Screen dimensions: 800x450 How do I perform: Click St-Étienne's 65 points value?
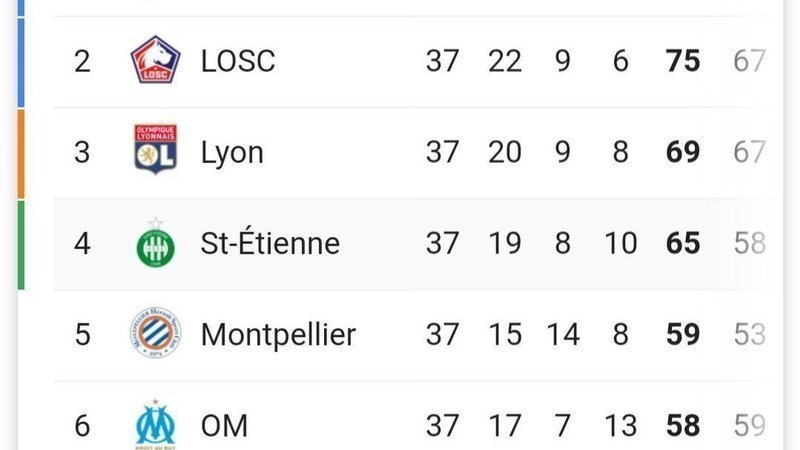(683, 244)
